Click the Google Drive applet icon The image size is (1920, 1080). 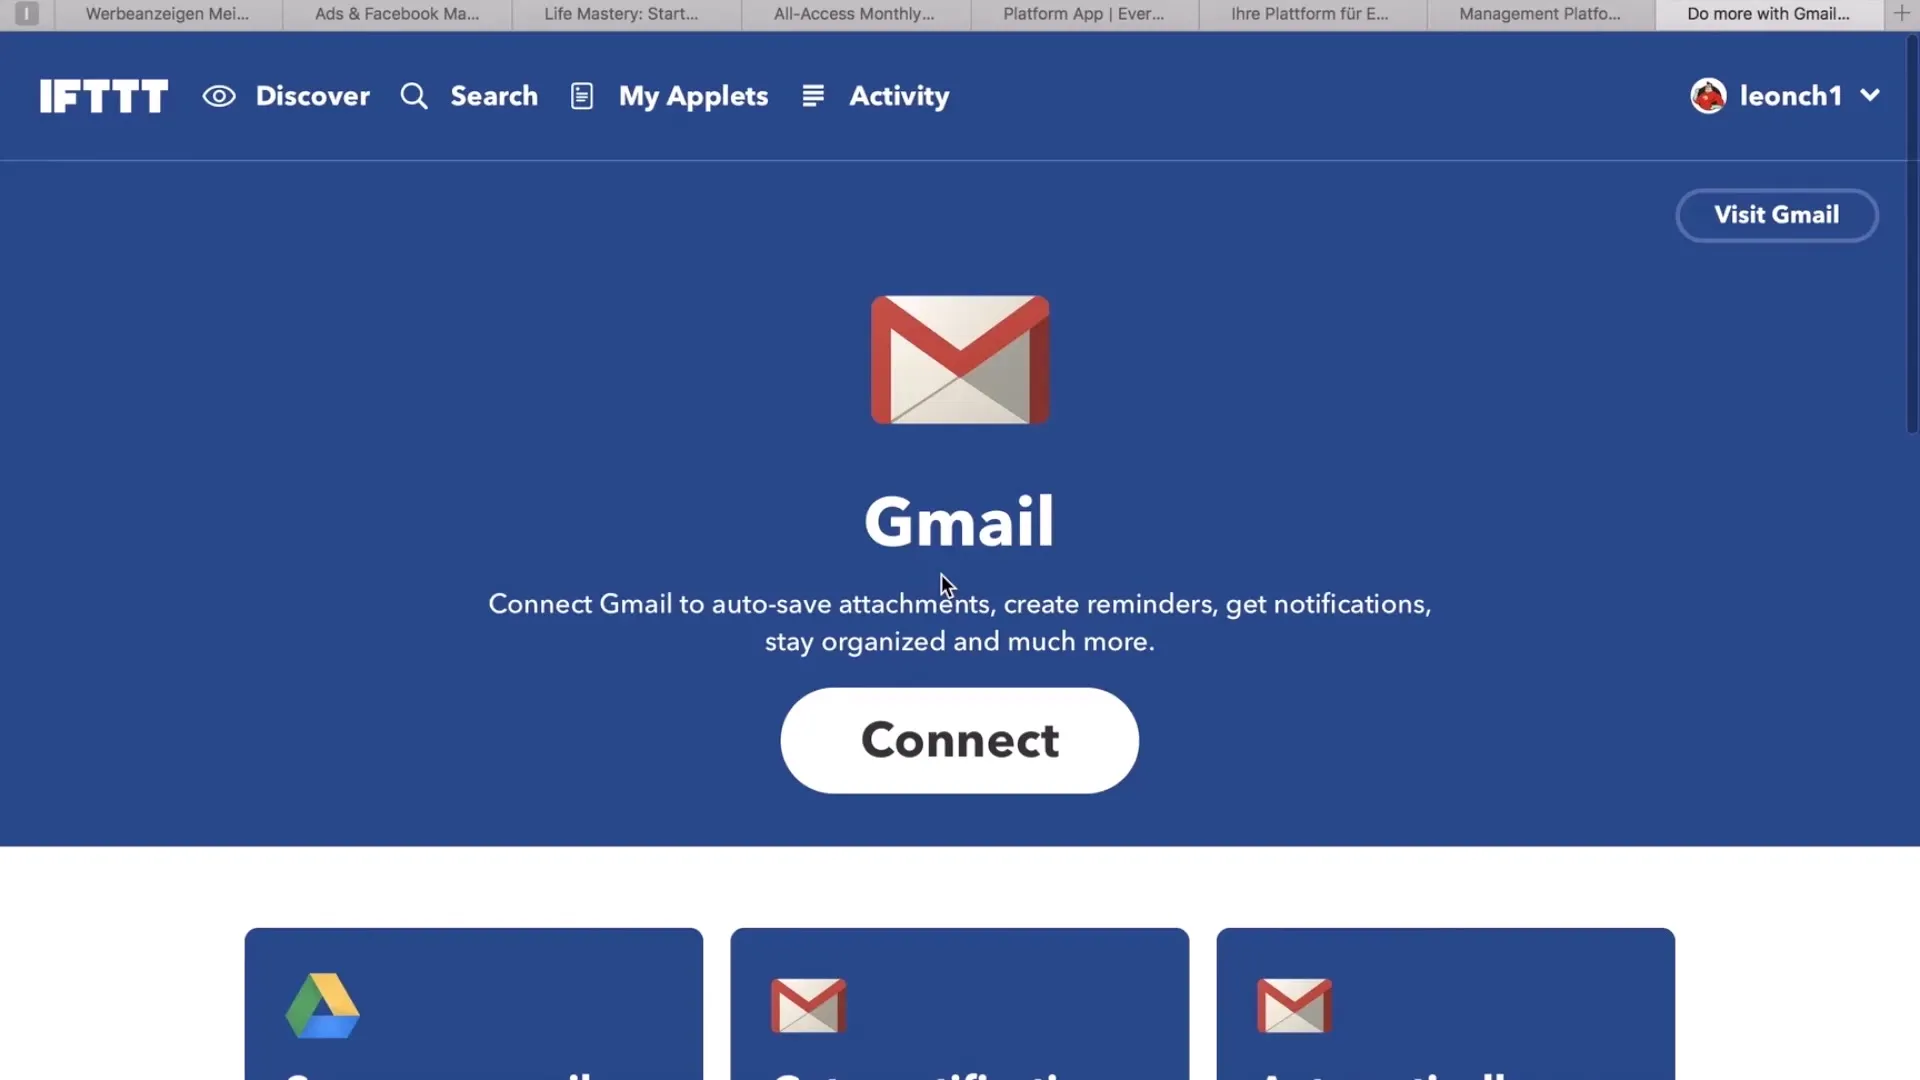pos(322,1005)
